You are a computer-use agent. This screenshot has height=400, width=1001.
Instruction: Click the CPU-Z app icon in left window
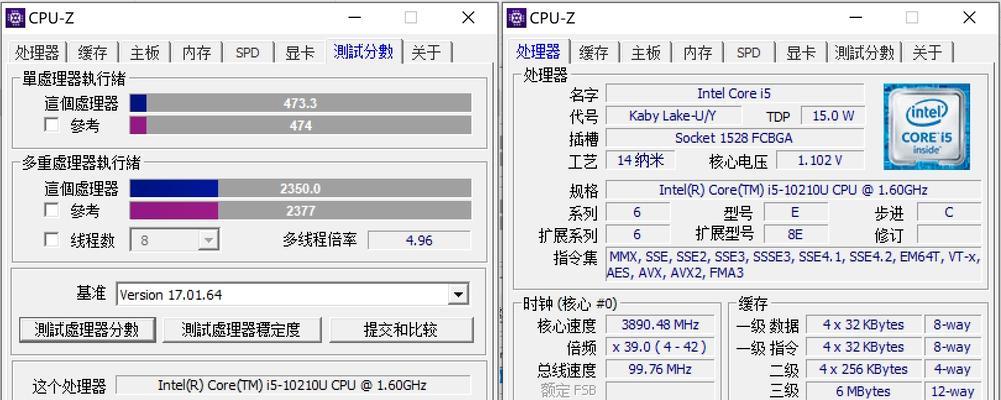click(15, 17)
